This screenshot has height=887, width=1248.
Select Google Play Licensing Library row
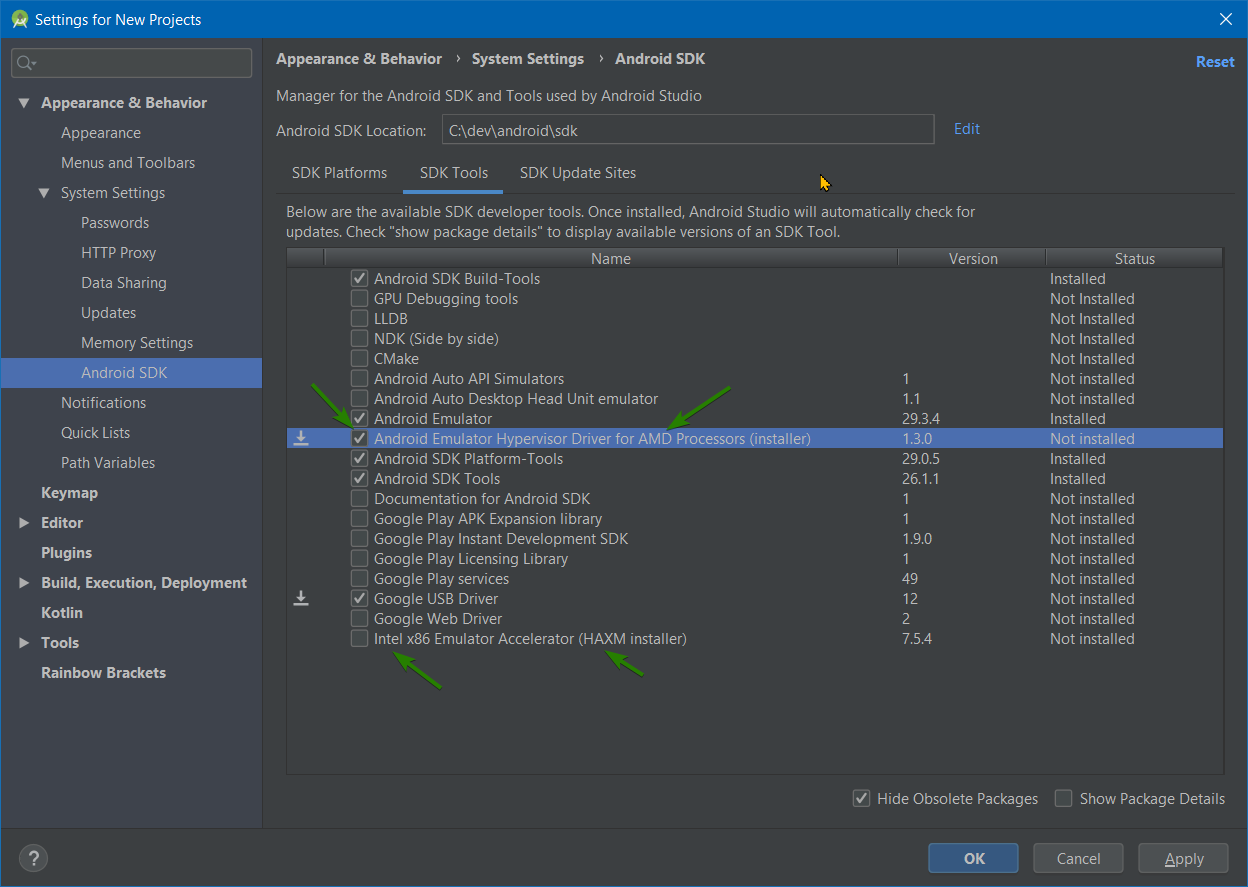(755, 559)
